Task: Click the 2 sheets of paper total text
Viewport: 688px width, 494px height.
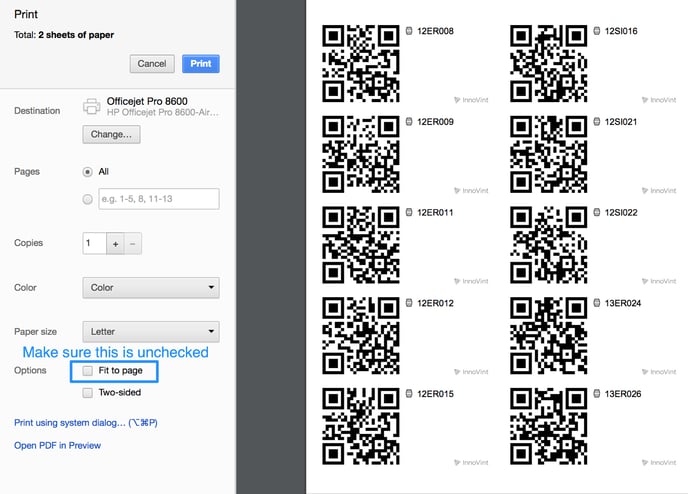Action: point(76,35)
